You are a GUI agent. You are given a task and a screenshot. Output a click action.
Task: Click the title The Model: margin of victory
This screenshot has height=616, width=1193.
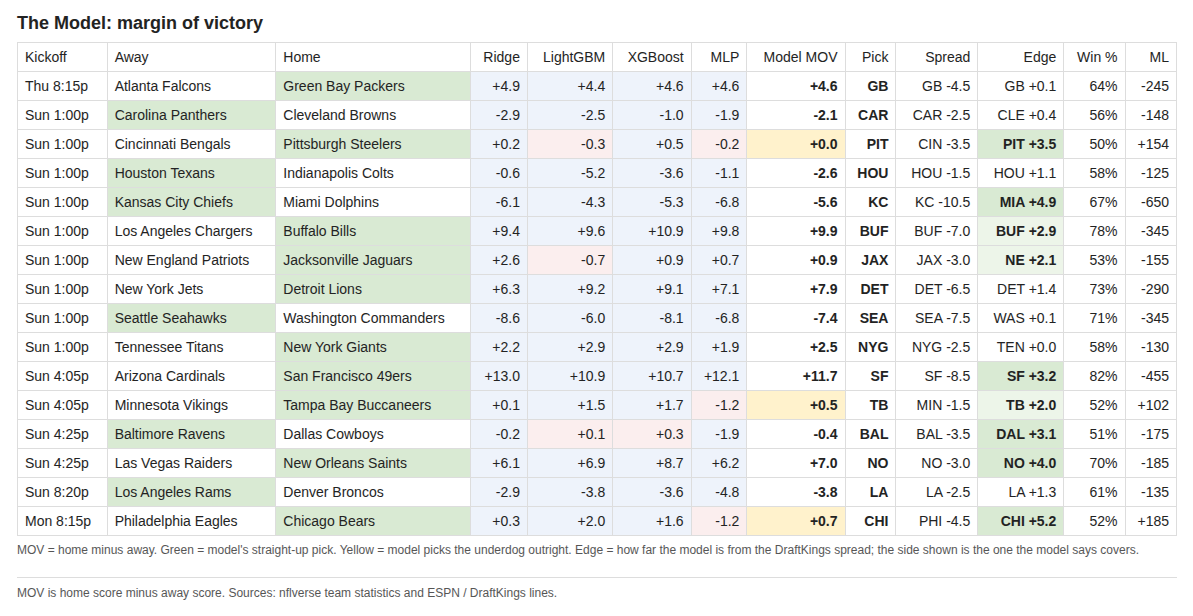[x=140, y=23]
